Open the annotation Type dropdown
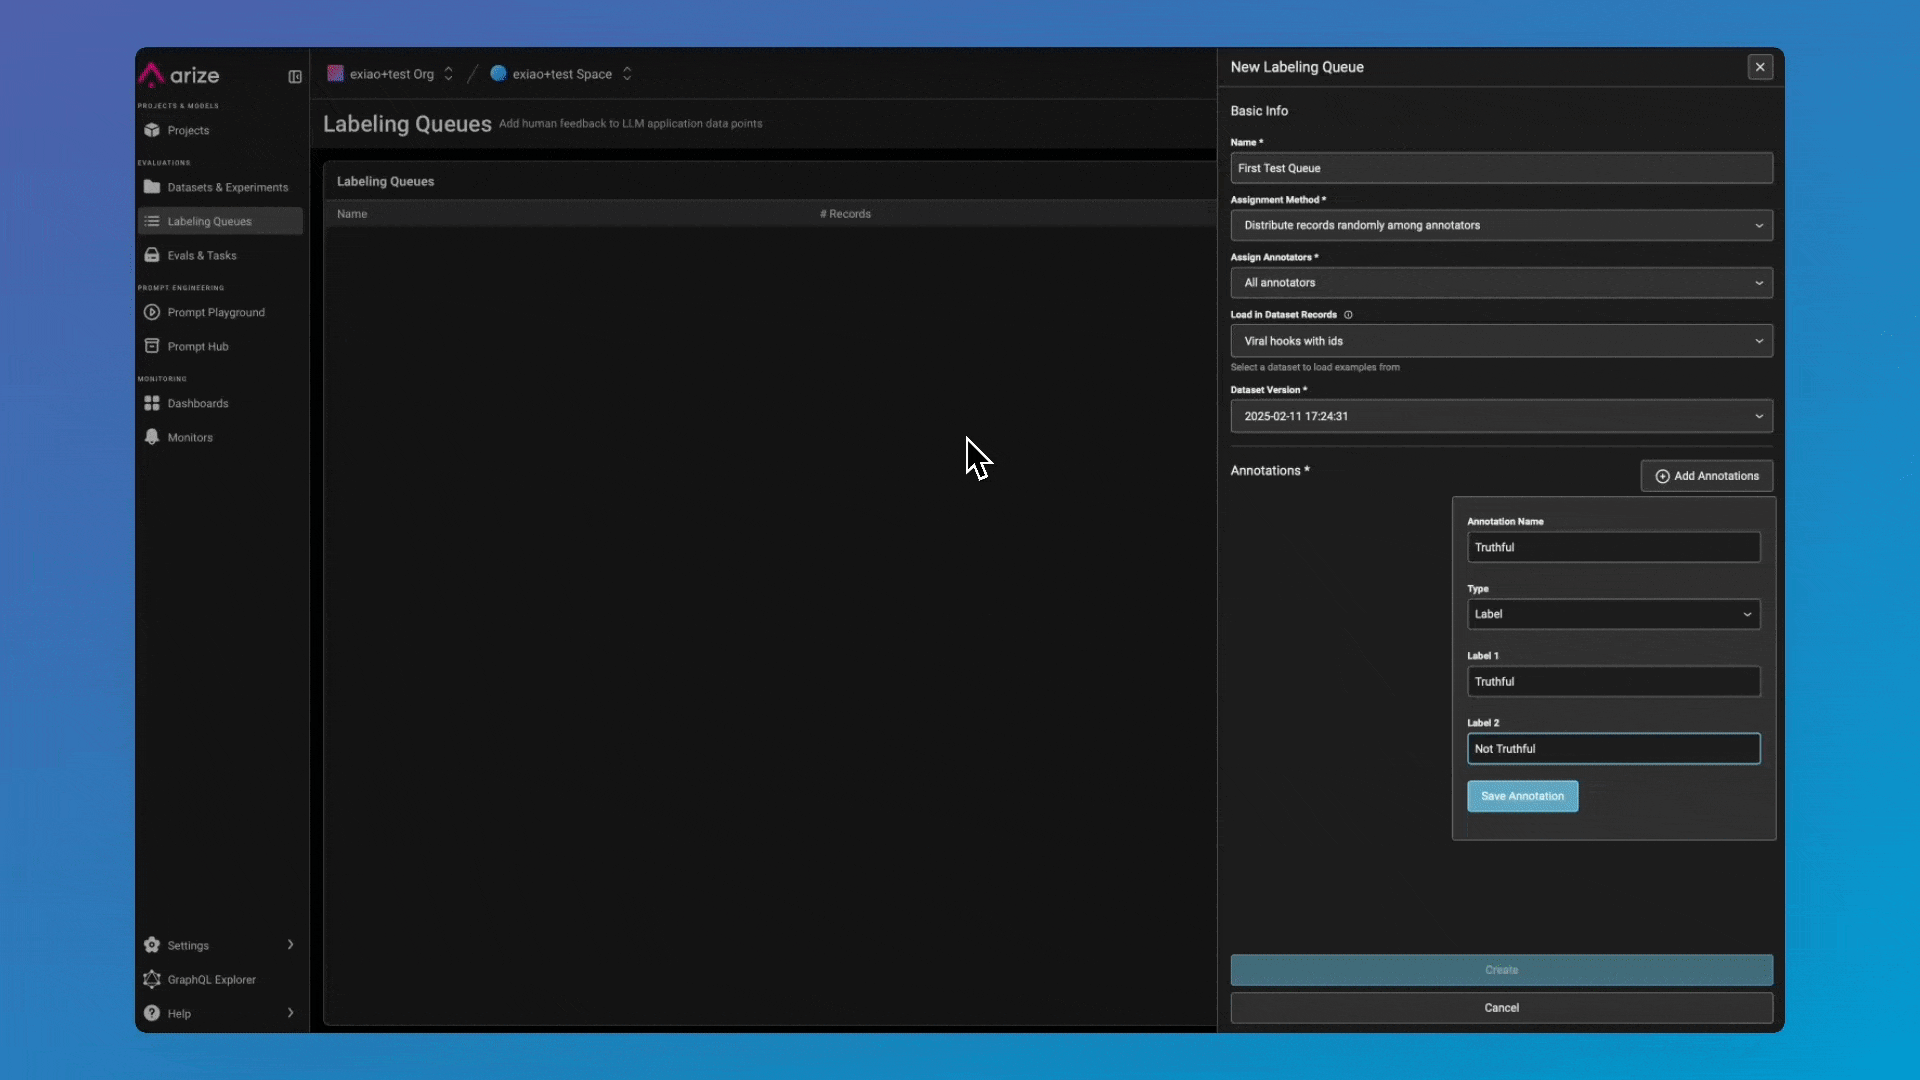 pyautogui.click(x=1612, y=614)
